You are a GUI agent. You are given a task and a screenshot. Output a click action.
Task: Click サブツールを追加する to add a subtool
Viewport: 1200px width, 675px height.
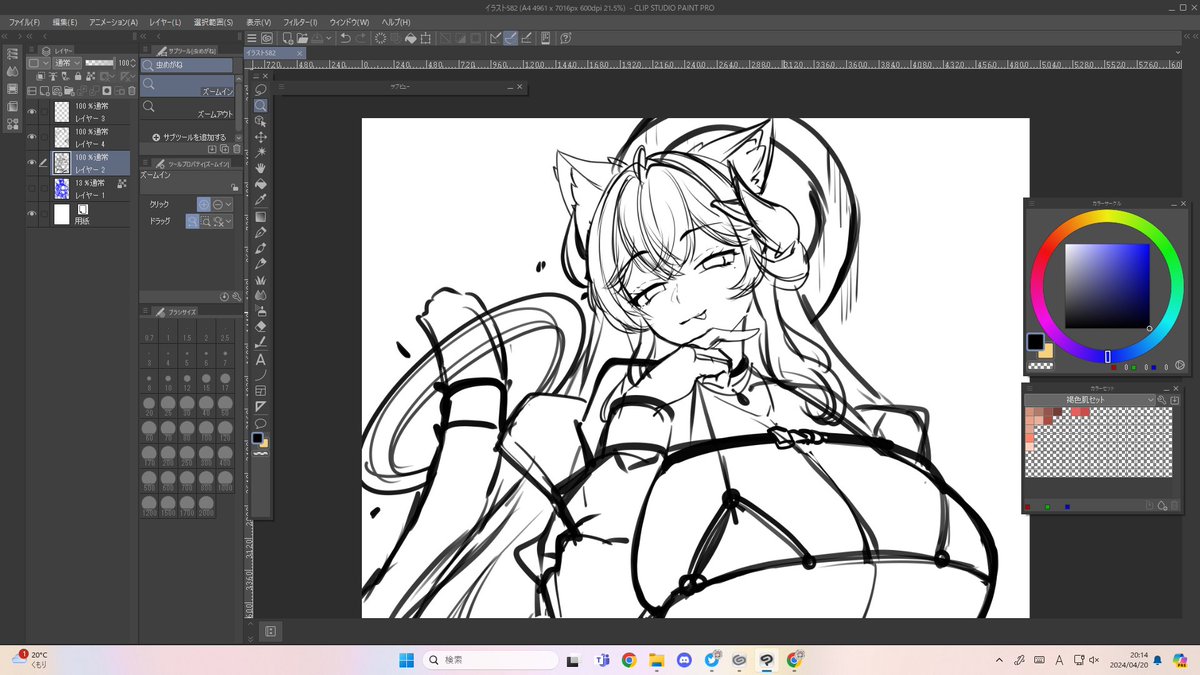tap(190, 137)
